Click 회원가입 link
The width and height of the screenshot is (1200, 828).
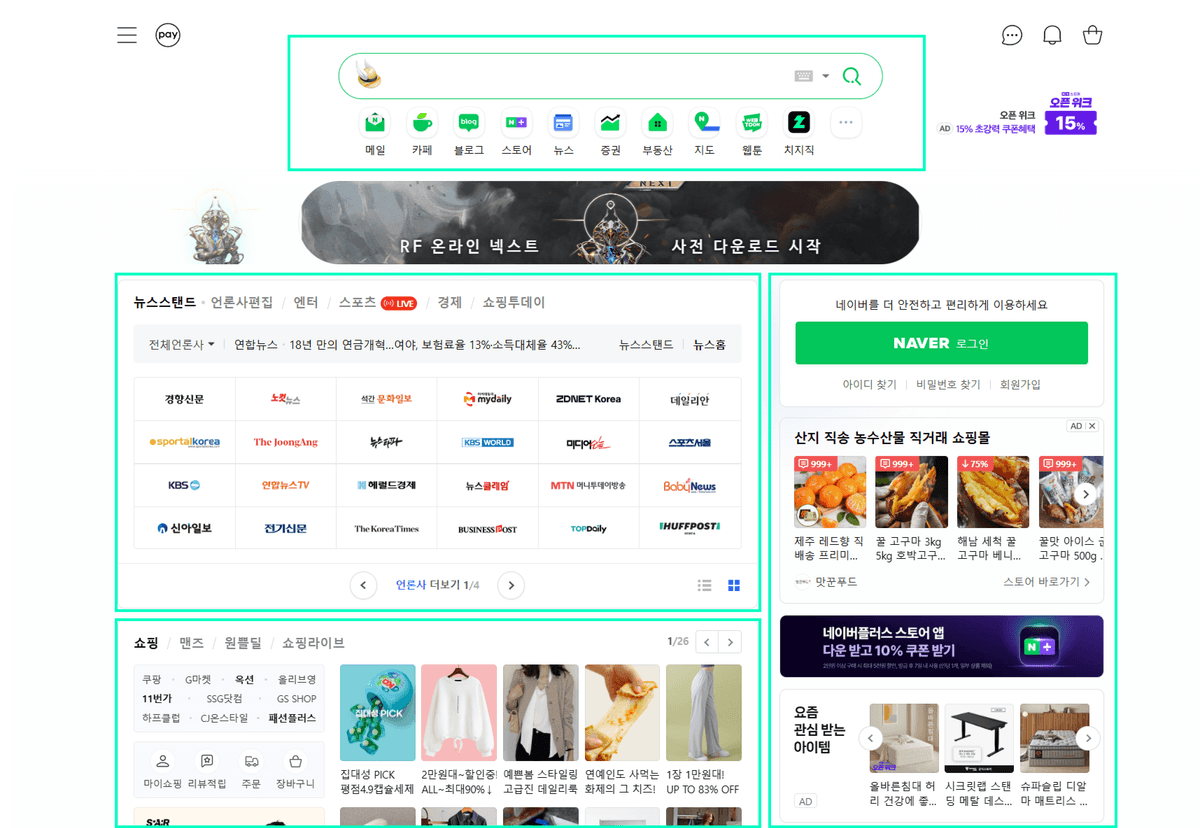1020,384
